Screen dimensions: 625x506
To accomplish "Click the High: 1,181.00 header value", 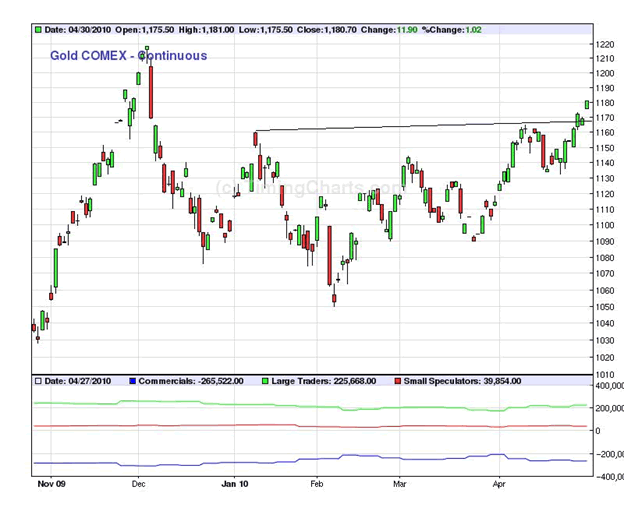I will tap(209, 30).
